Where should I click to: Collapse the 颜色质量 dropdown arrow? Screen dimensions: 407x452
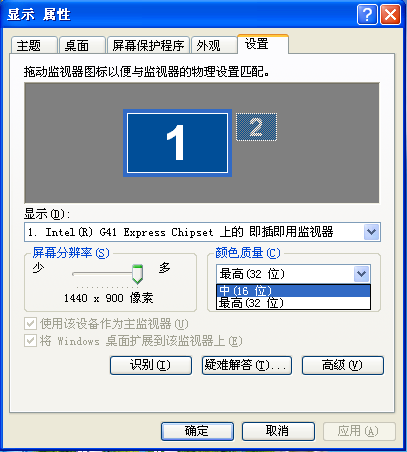coord(362,274)
